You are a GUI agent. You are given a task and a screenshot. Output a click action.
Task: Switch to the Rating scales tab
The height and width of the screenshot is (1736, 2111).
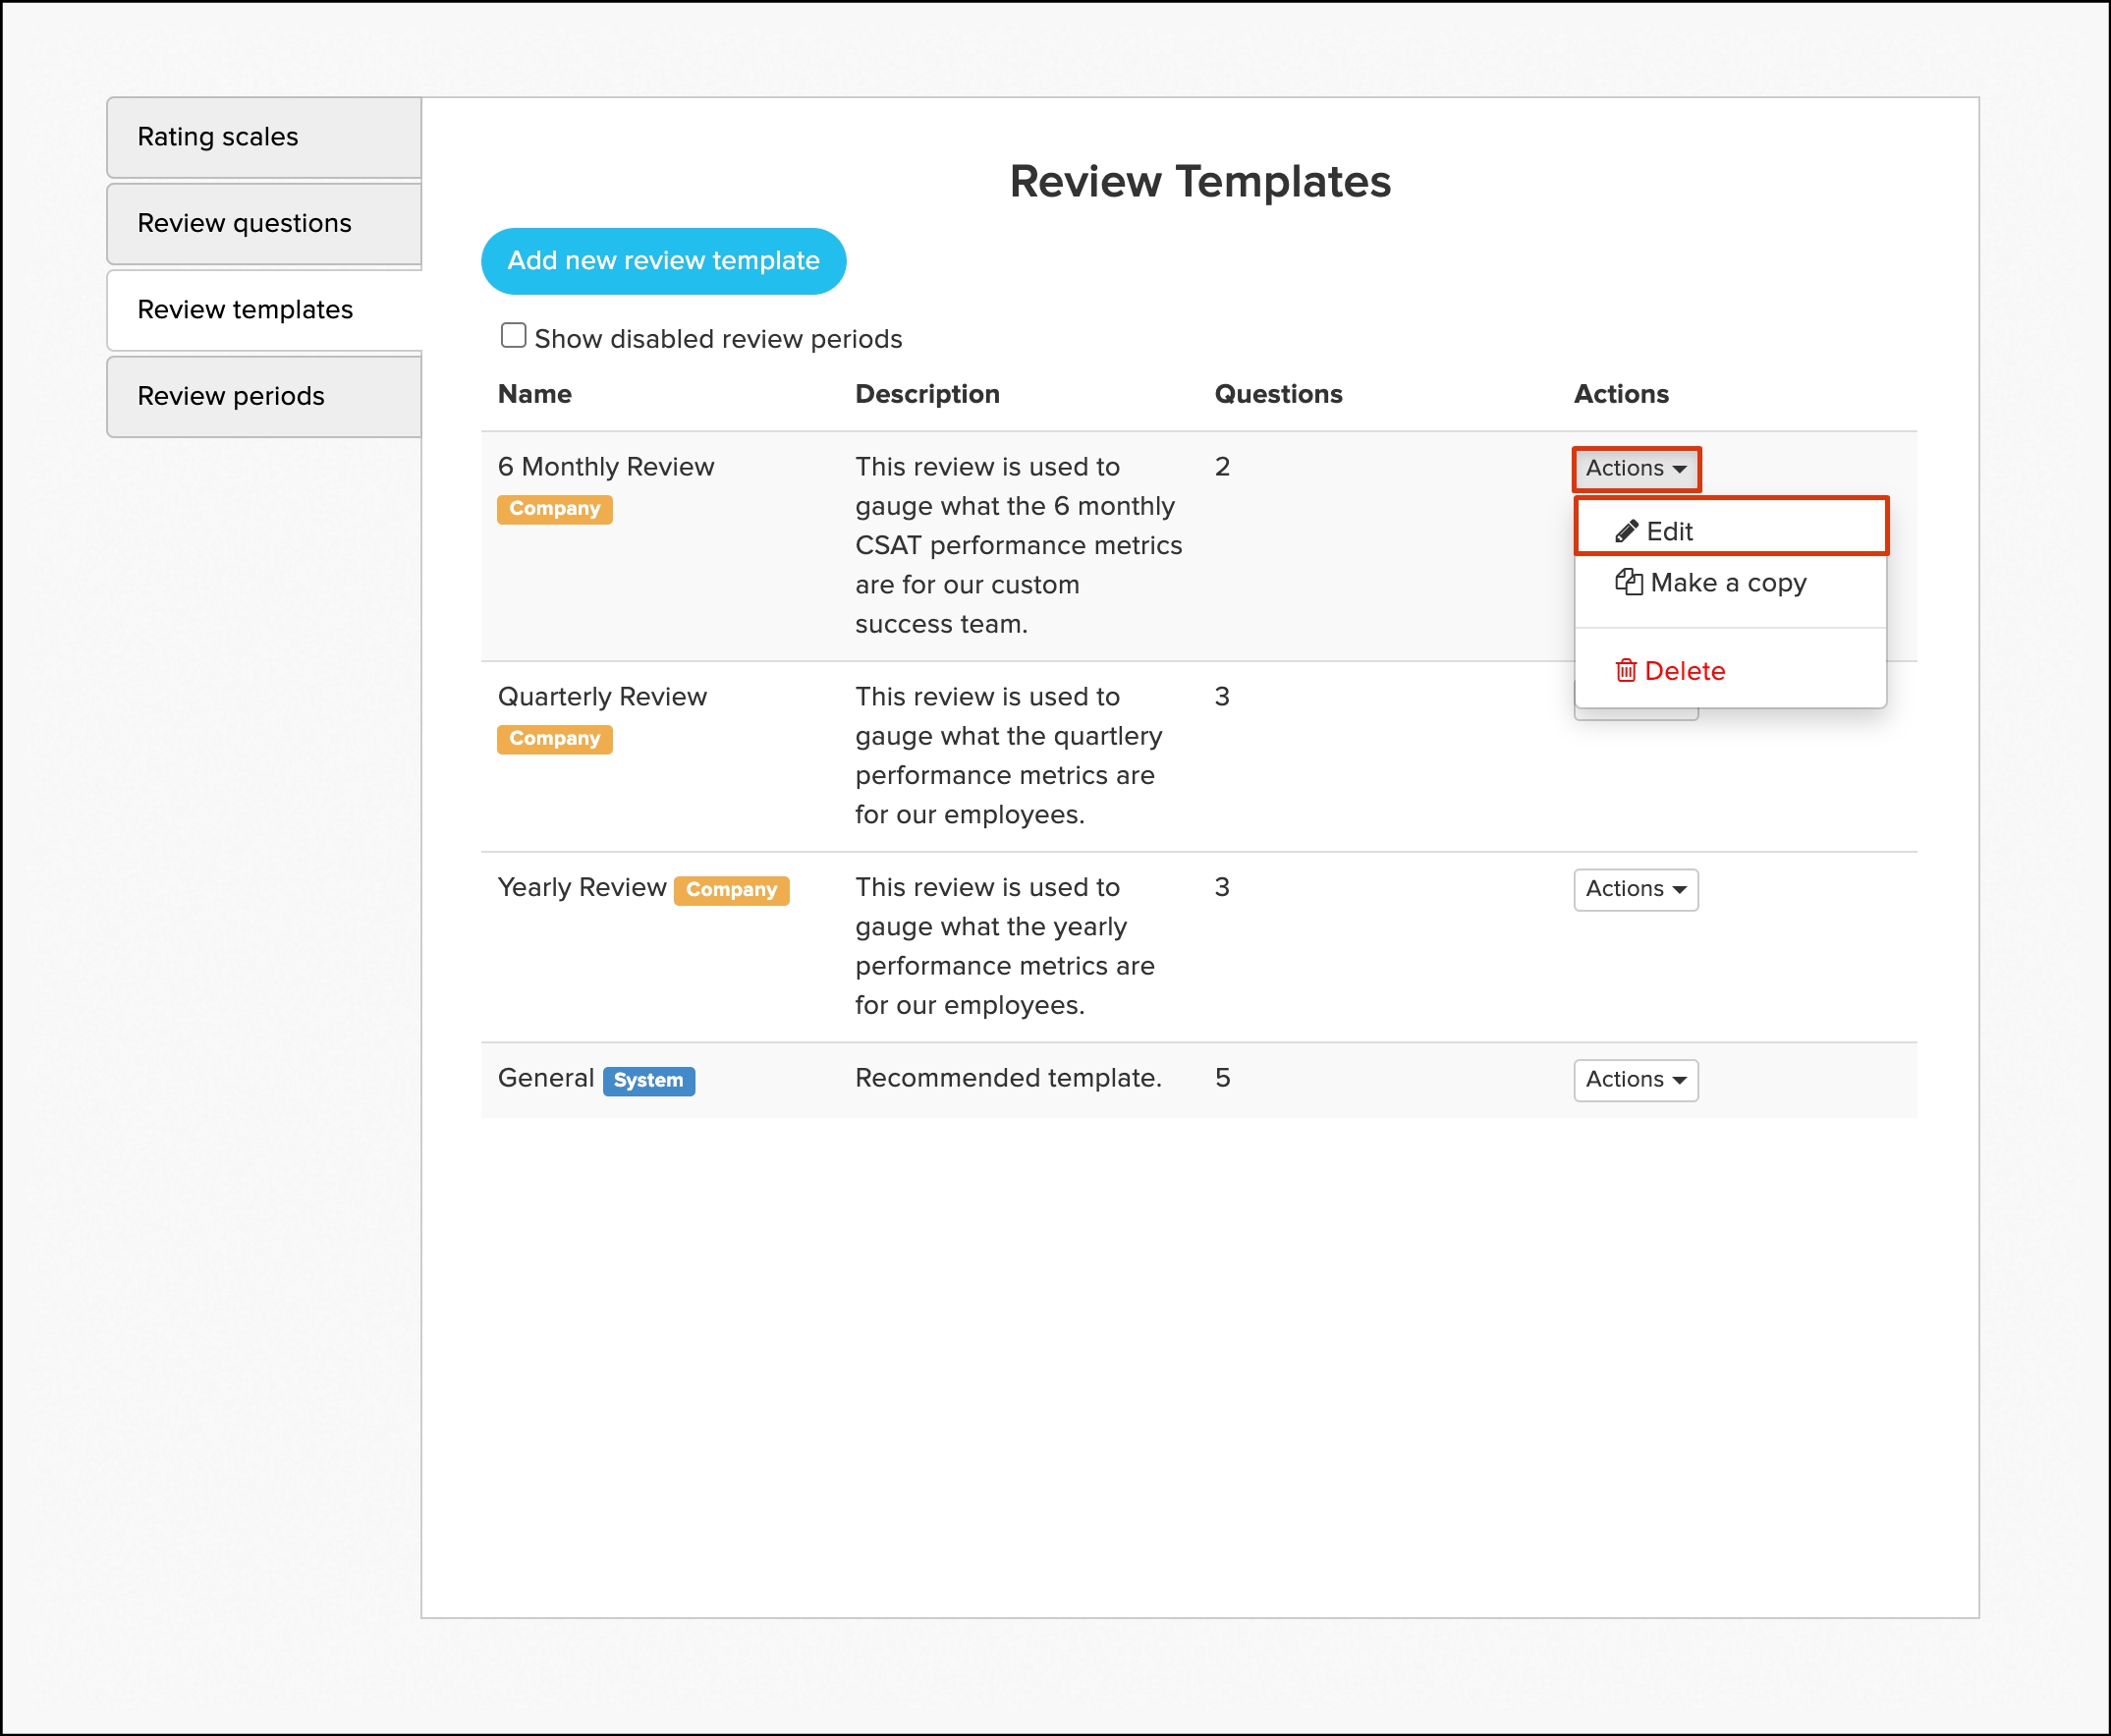click(x=218, y=137)
